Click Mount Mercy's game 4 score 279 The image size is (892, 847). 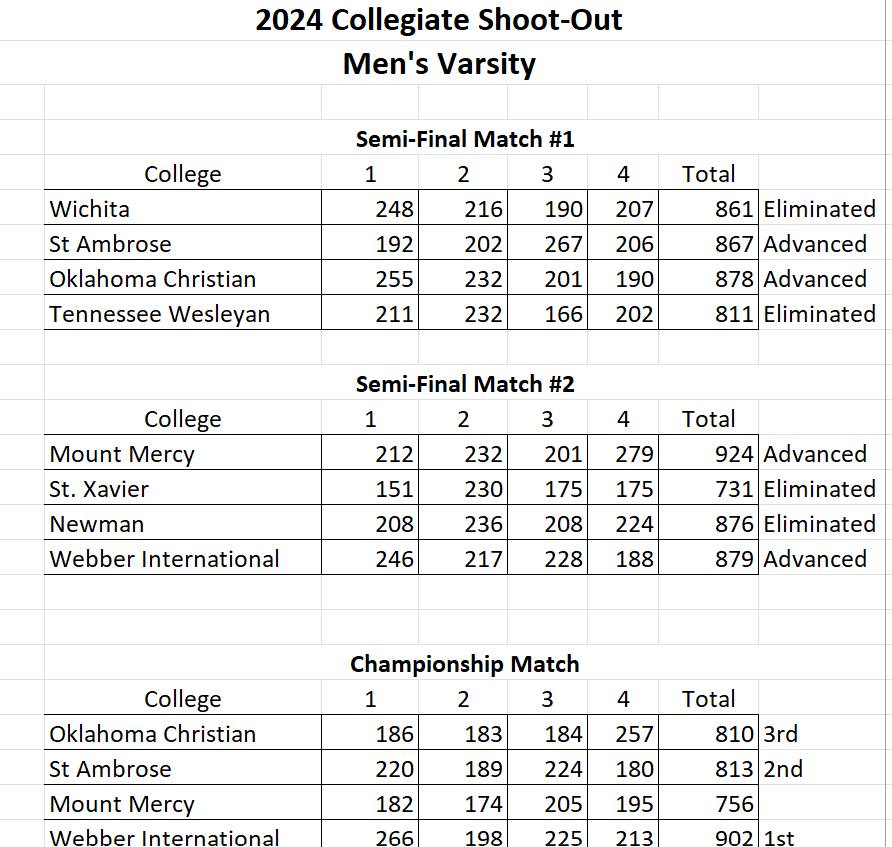click(635, 454)
